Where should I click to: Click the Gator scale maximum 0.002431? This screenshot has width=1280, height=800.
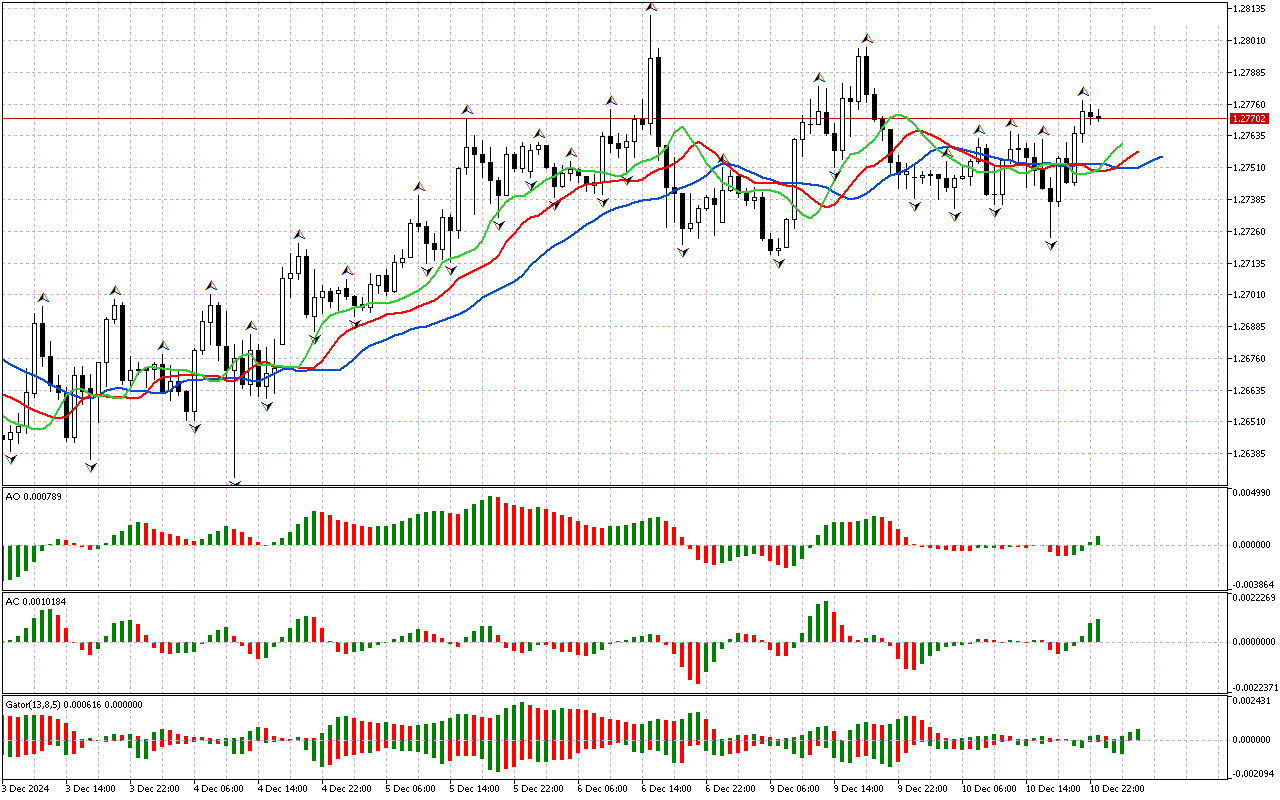point(1252,701)
